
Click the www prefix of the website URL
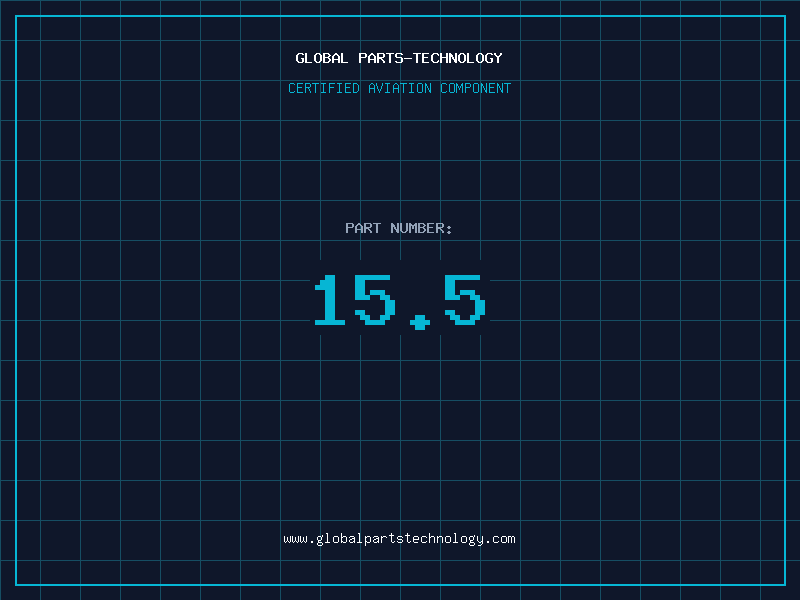tap(295, 539)
